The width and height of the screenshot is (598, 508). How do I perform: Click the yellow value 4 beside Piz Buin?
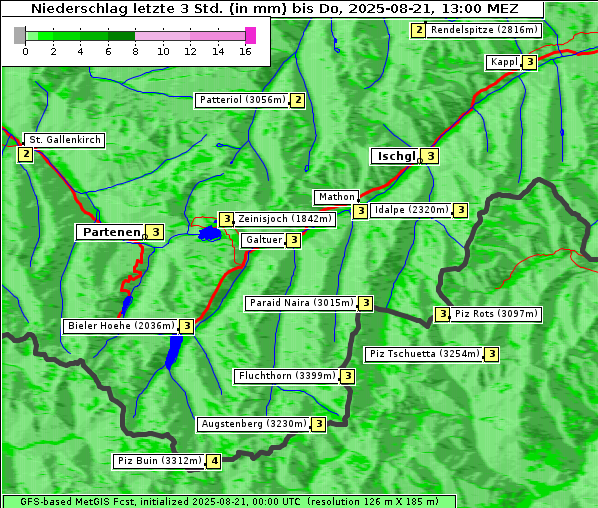coord(214,461)
